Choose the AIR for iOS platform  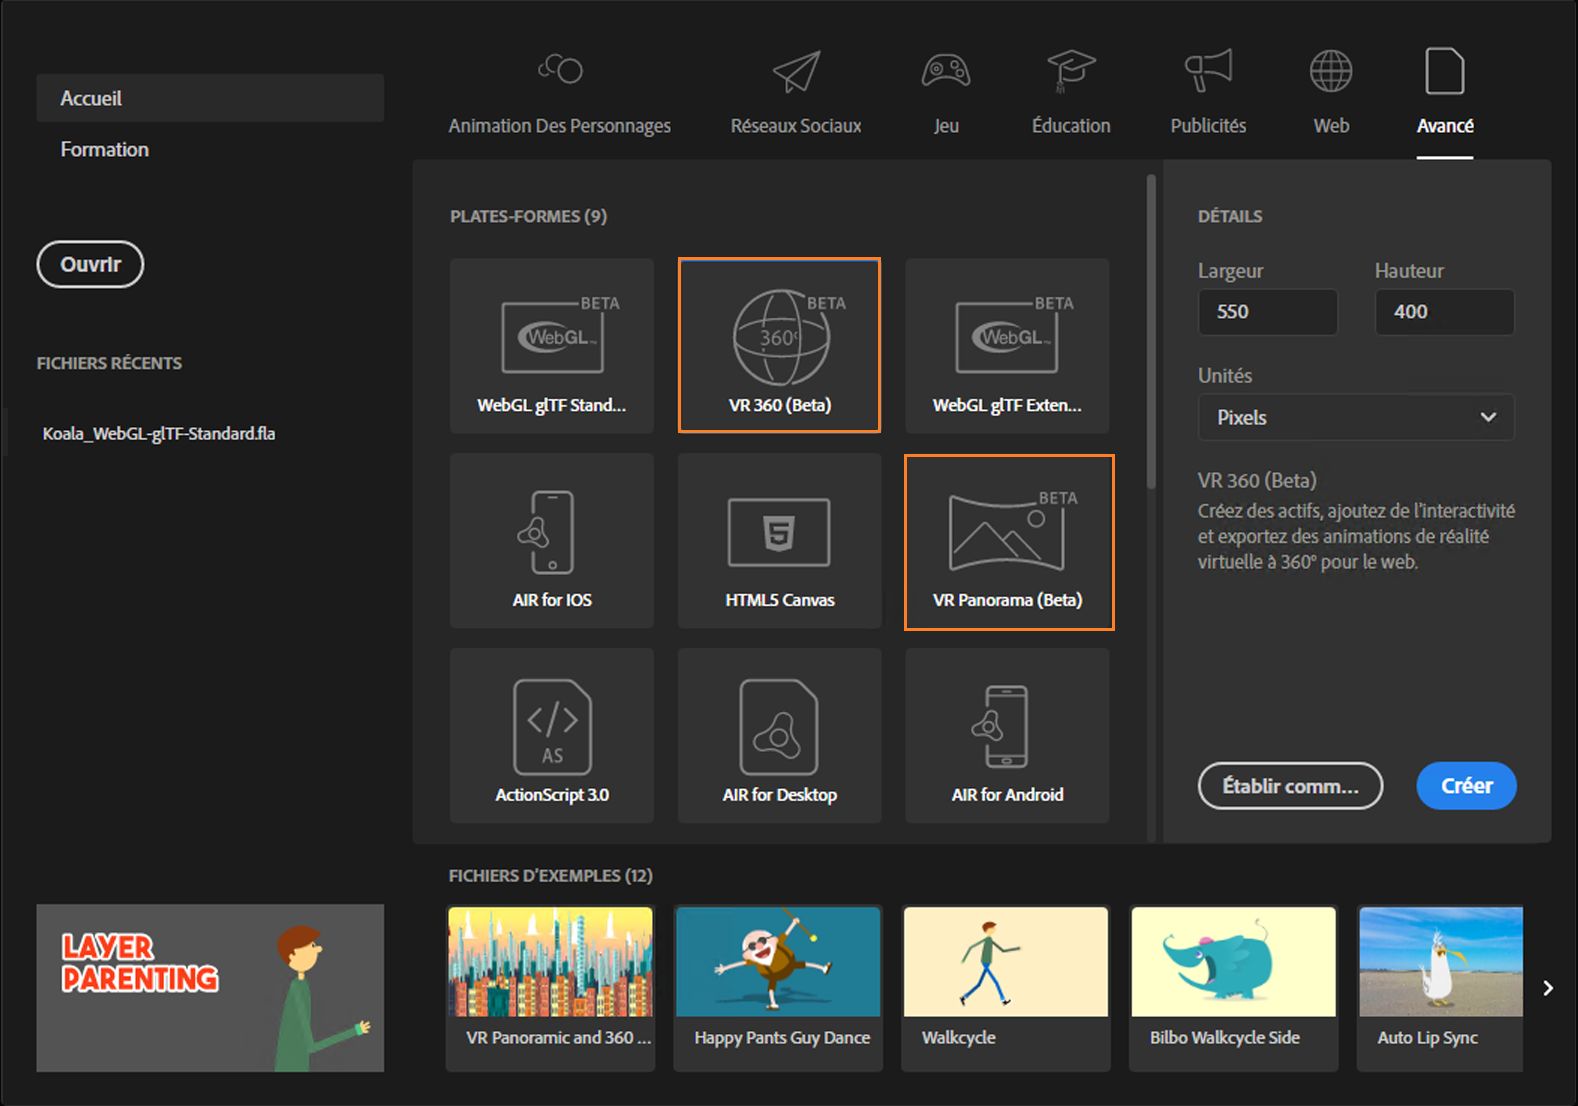point(552,540)
